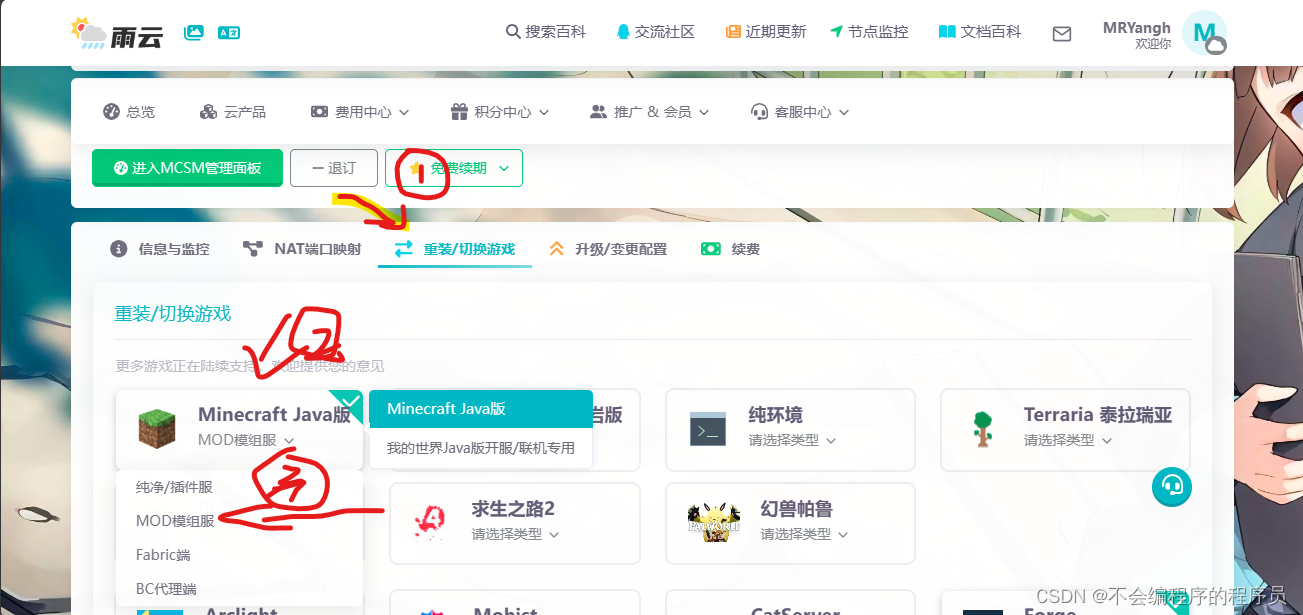Click 我的世界Java版开服/联机专用 tooltip text

[481, 448]
